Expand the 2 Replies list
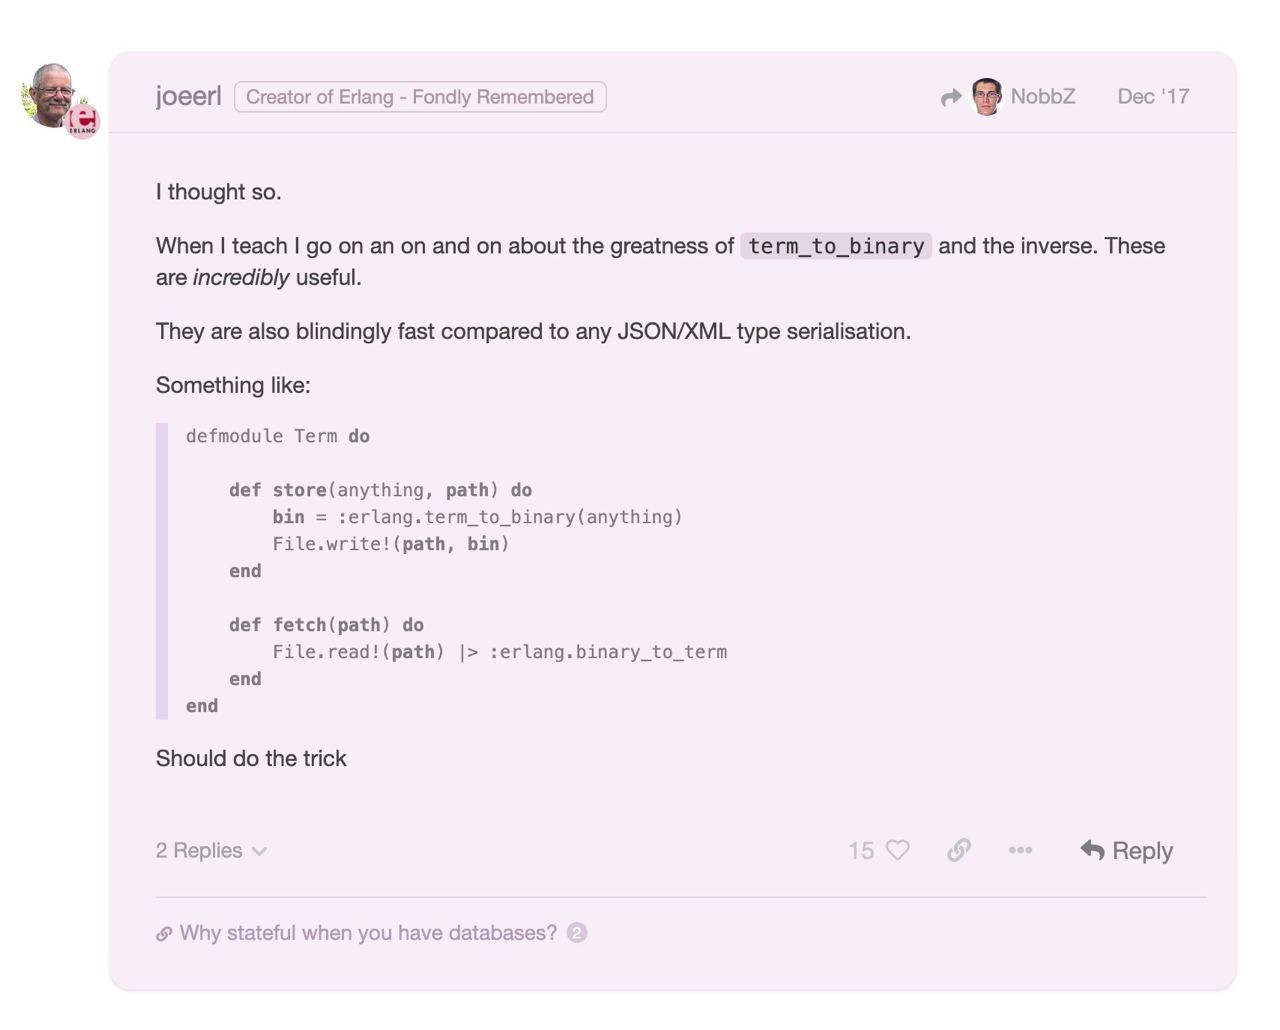Image resolution: width=1280 pixels, height=1030 pixels. point(211,850)
